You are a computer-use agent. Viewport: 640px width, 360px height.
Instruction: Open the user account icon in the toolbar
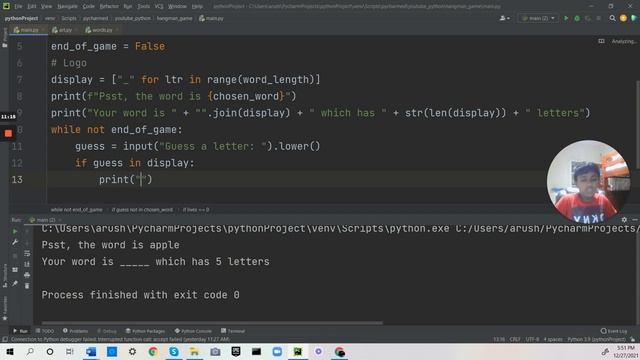pyautogui.click(x=504, y=18)
